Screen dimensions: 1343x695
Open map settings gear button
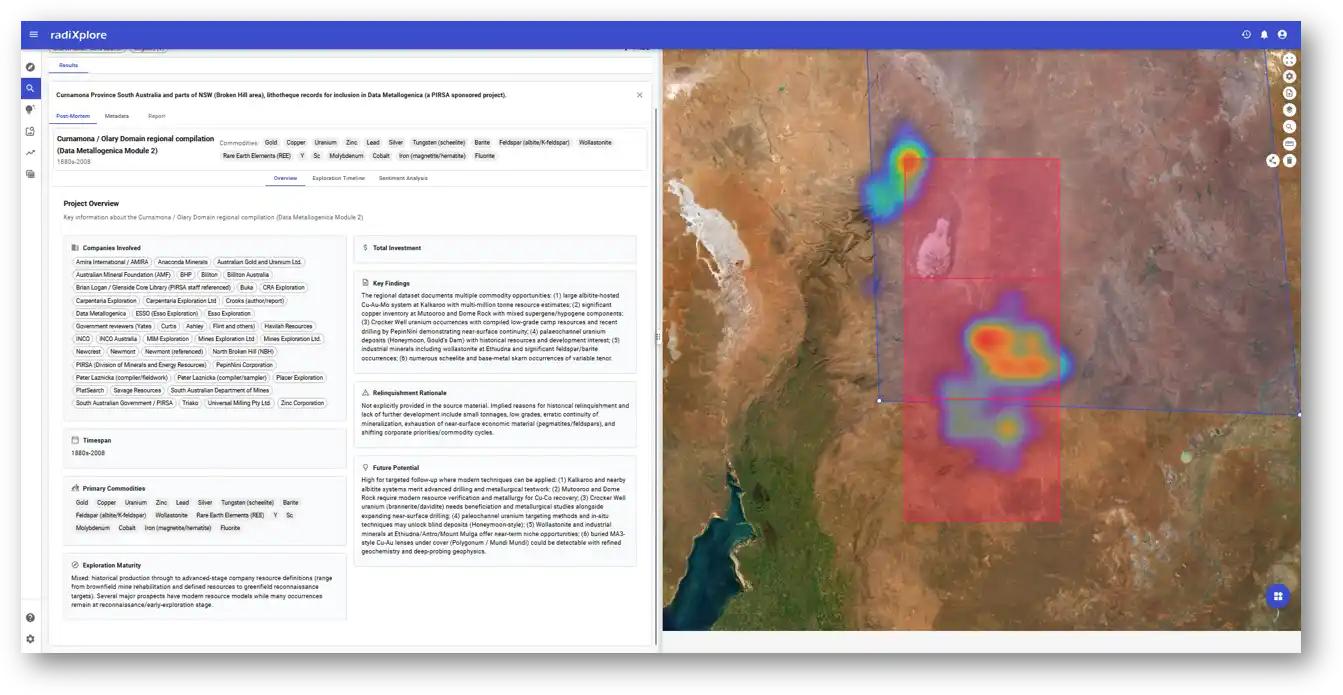(1289, 76)
